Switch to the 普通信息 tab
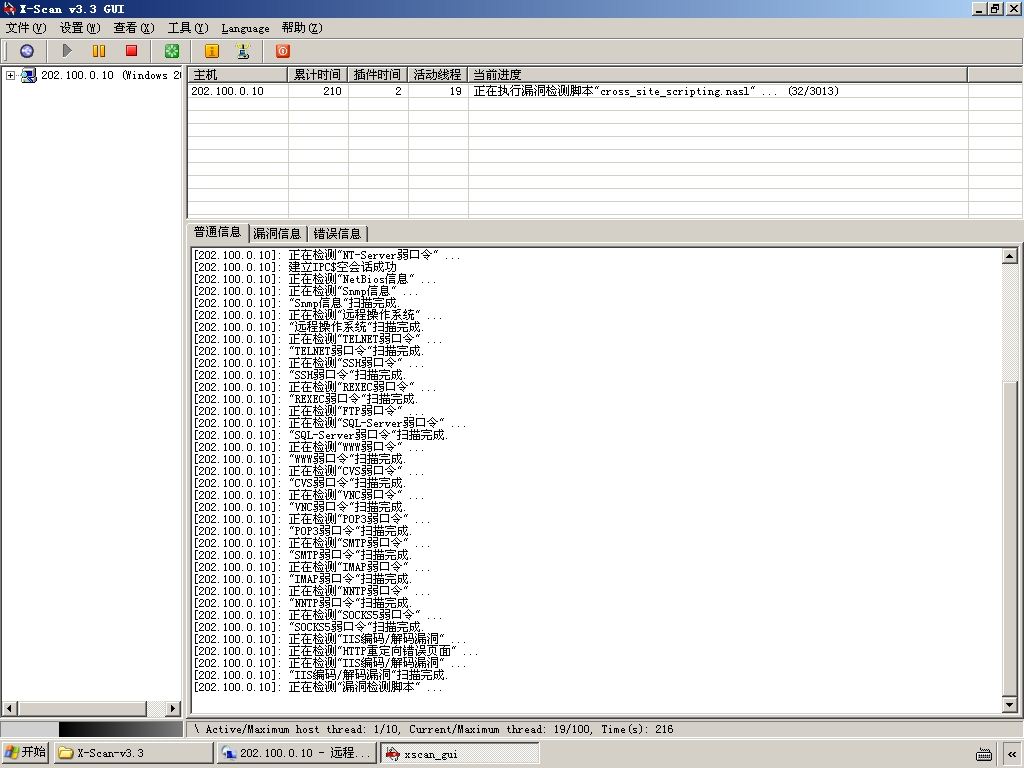Image resolution: width=1024 pixels, height=768 pixels. coord(217,232)
